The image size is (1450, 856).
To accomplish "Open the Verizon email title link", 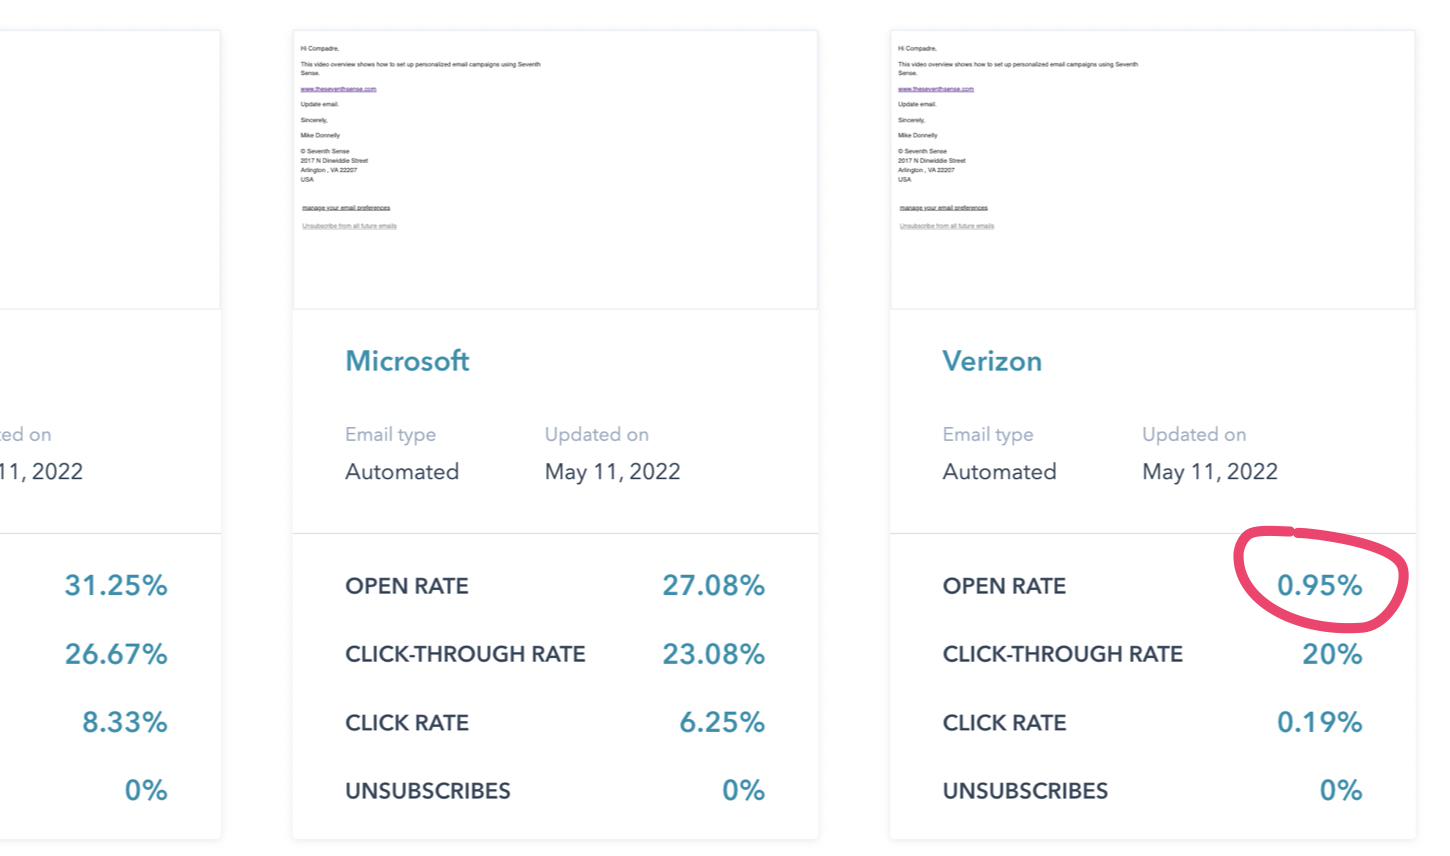I will [992, 361].
